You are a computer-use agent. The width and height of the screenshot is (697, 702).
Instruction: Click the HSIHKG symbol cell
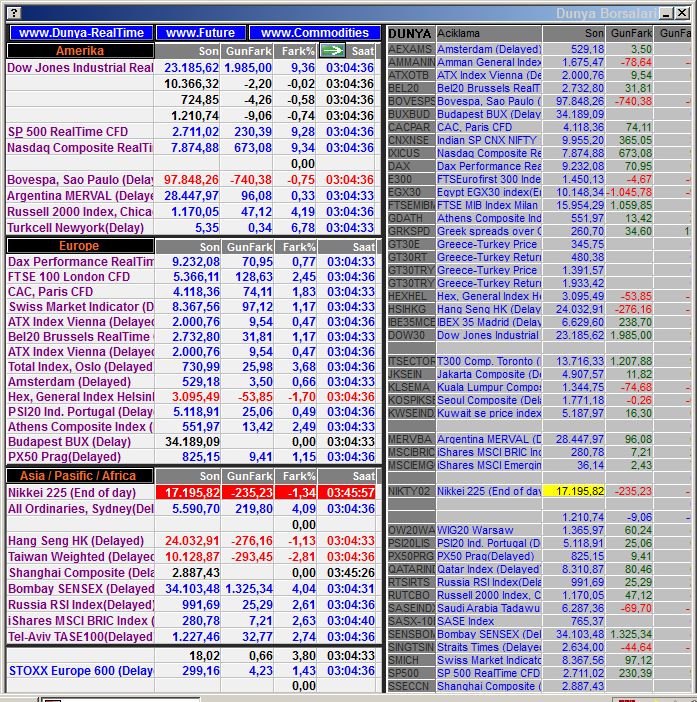411,309
